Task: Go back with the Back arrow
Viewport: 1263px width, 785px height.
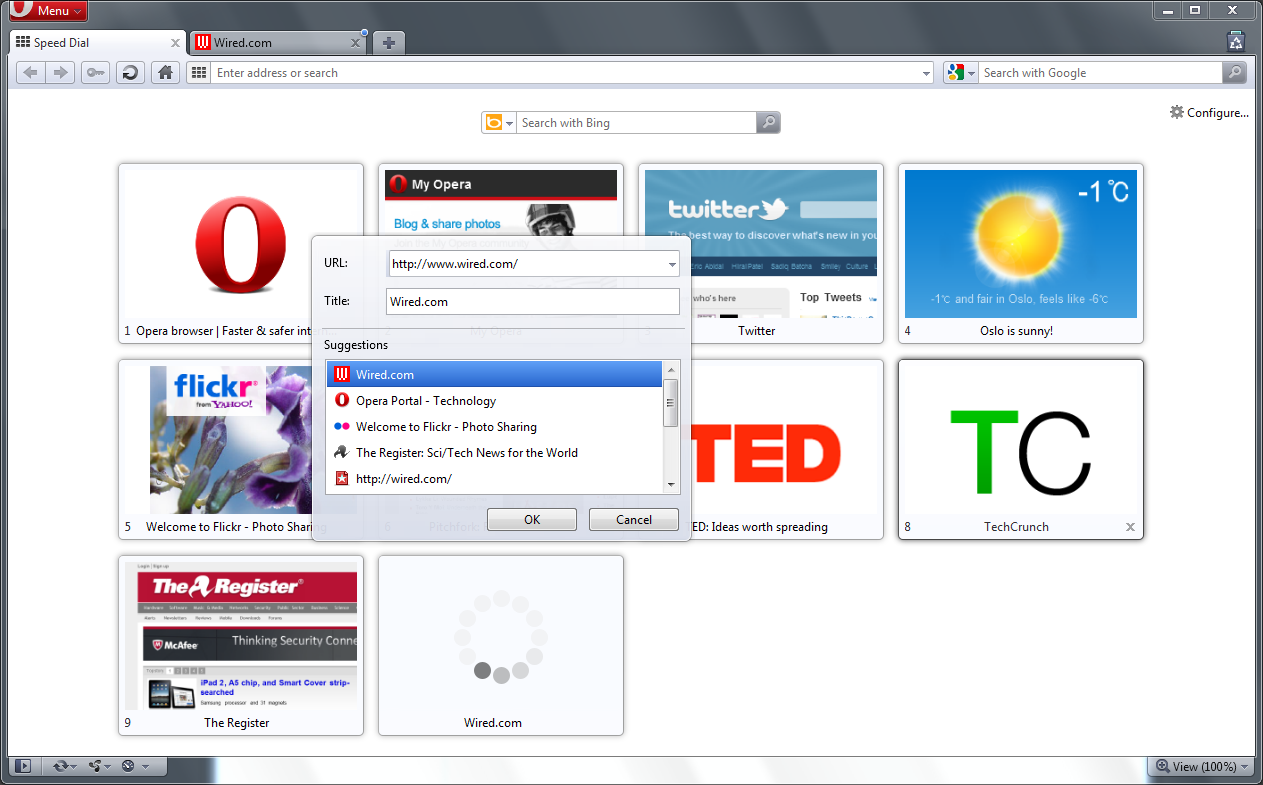Action: (x=31, y=72)
